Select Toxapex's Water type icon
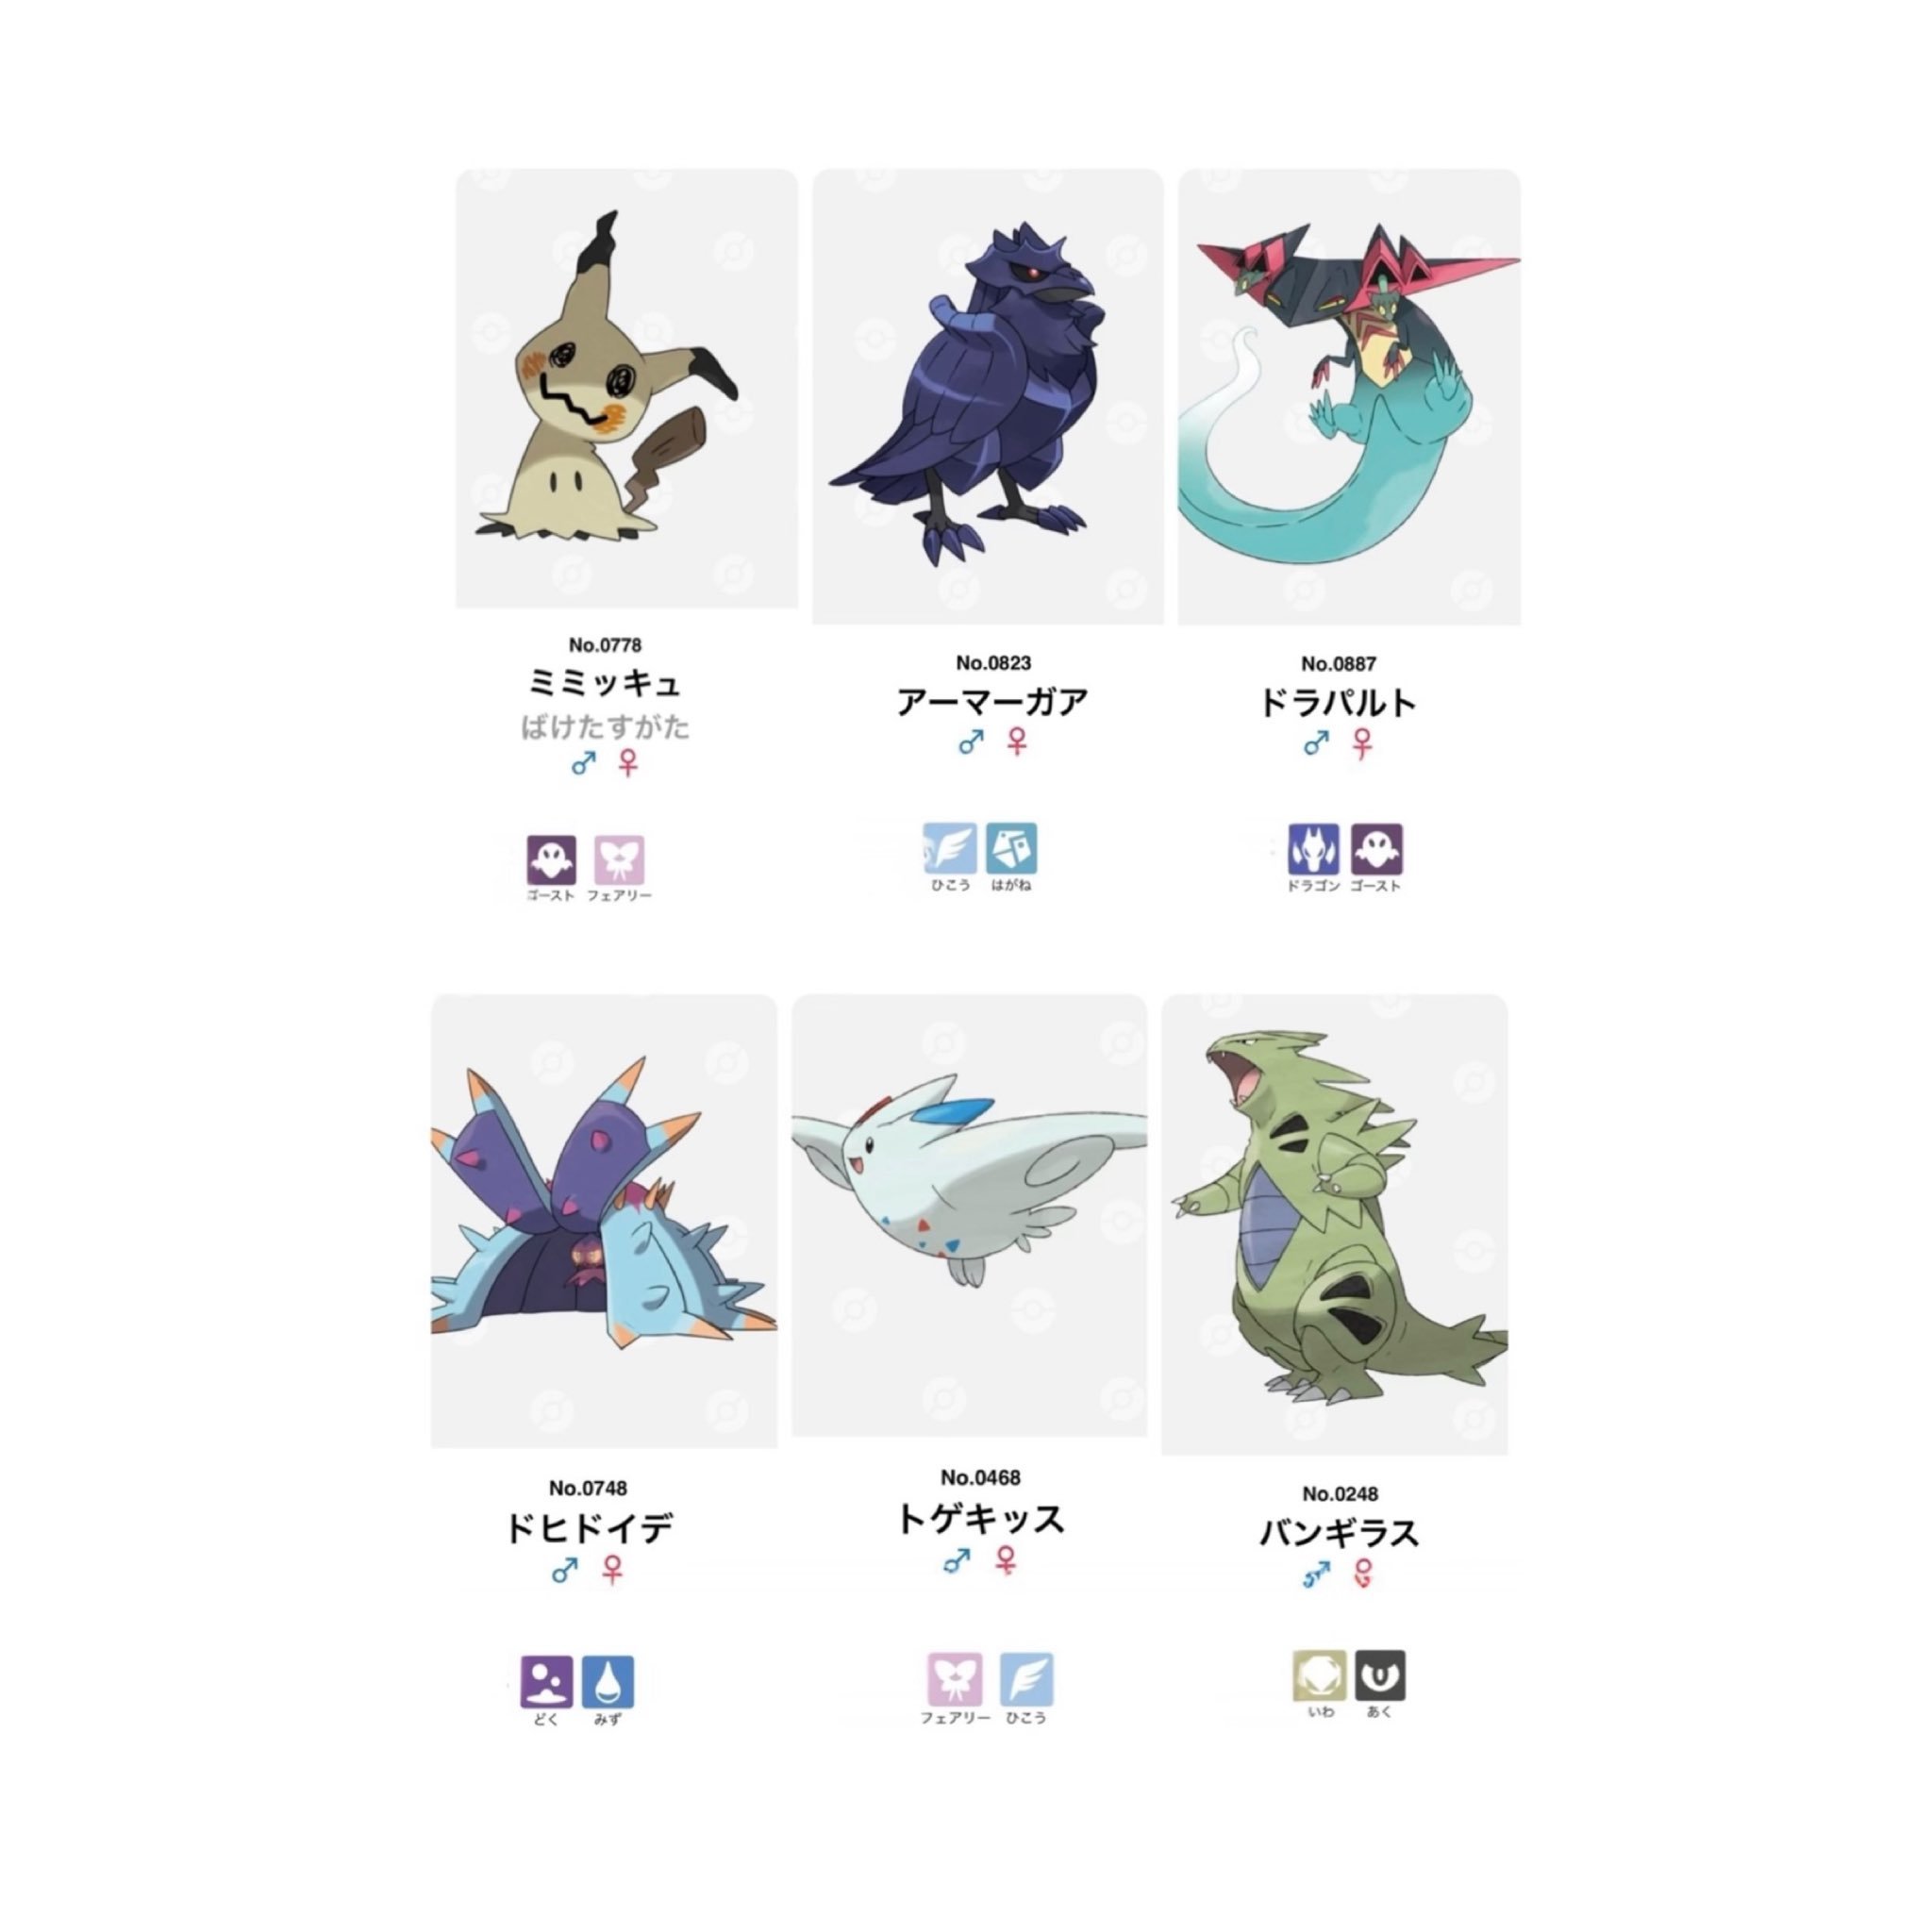 pyautogui.click(x=608, y=1682)
